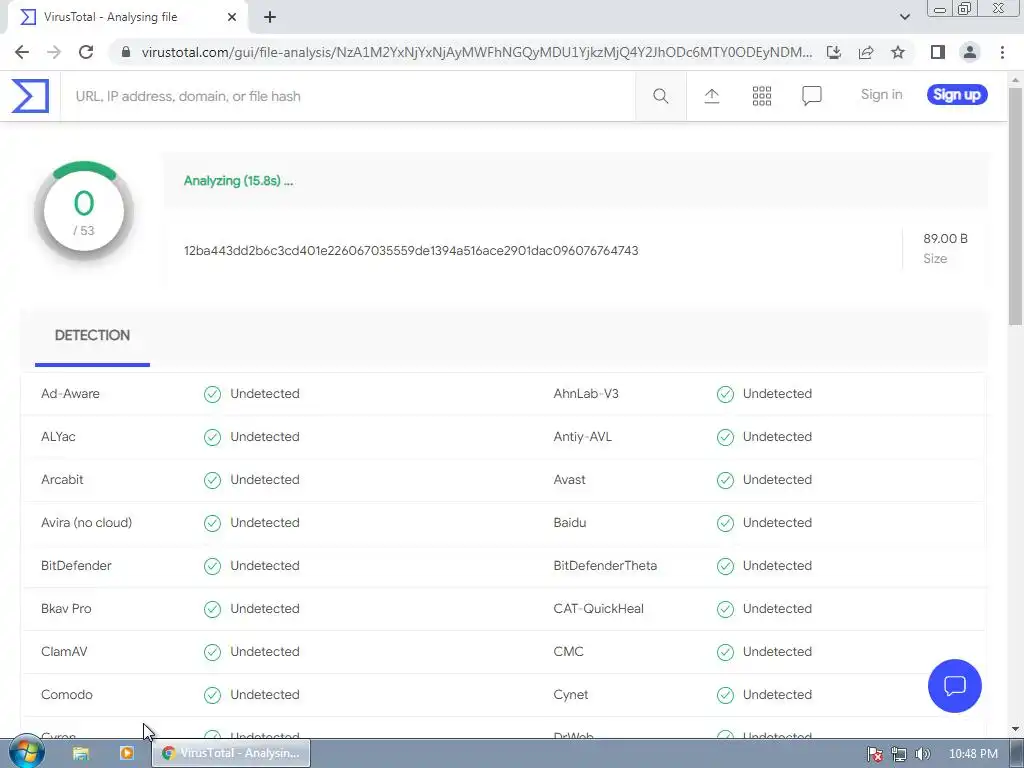Click the 89.00 B size value
This screenshot has width=1024, height=768.
(x=945, y=238)
